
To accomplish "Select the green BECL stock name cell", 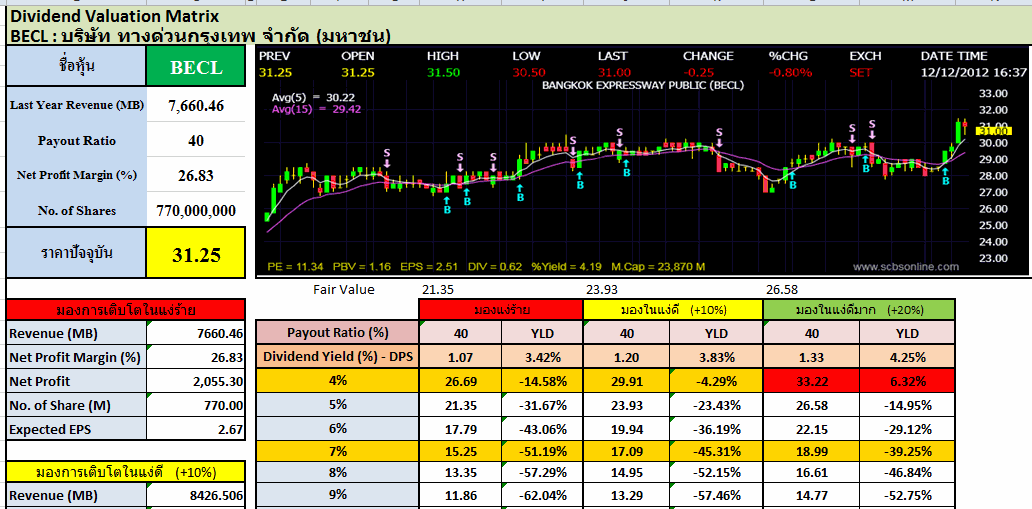I will point(195,67).
